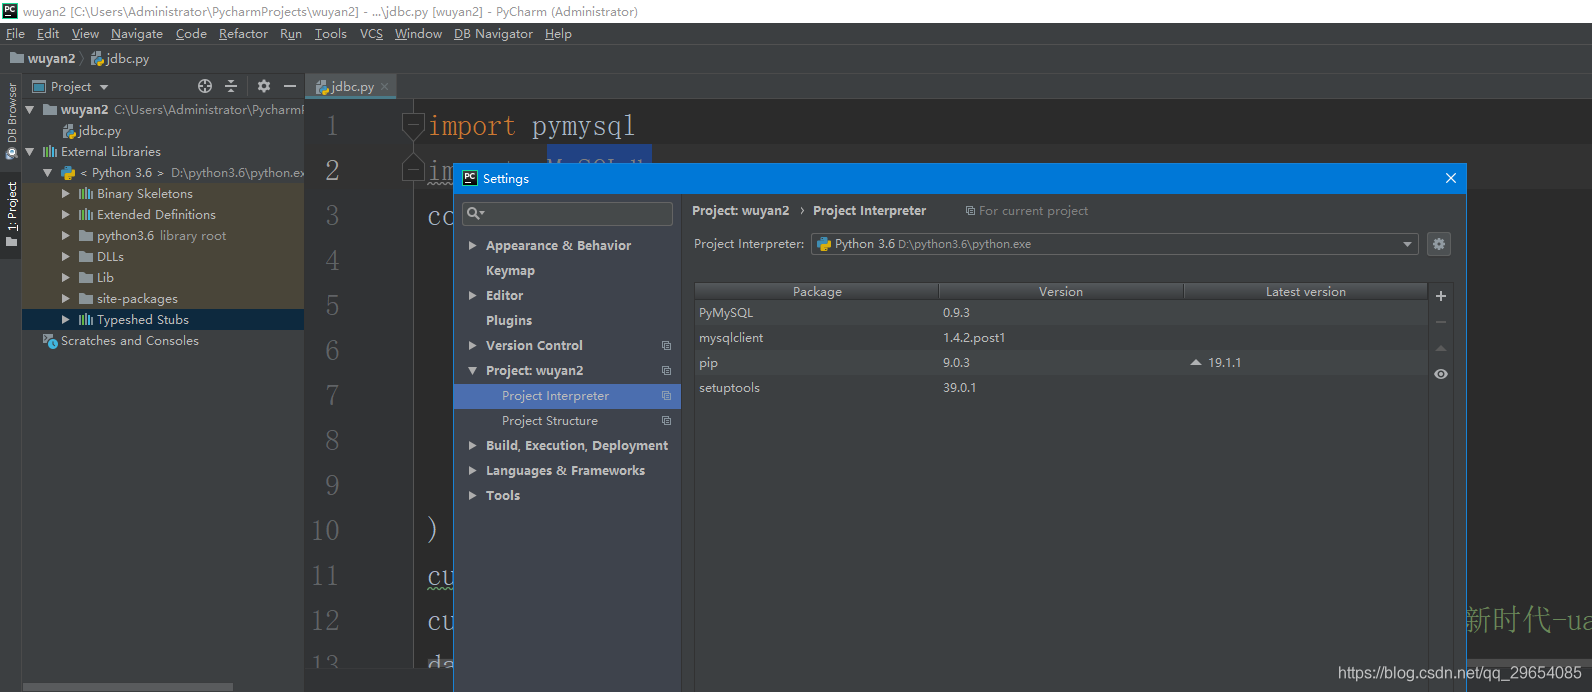Select pip package row

coord(1061,363)
